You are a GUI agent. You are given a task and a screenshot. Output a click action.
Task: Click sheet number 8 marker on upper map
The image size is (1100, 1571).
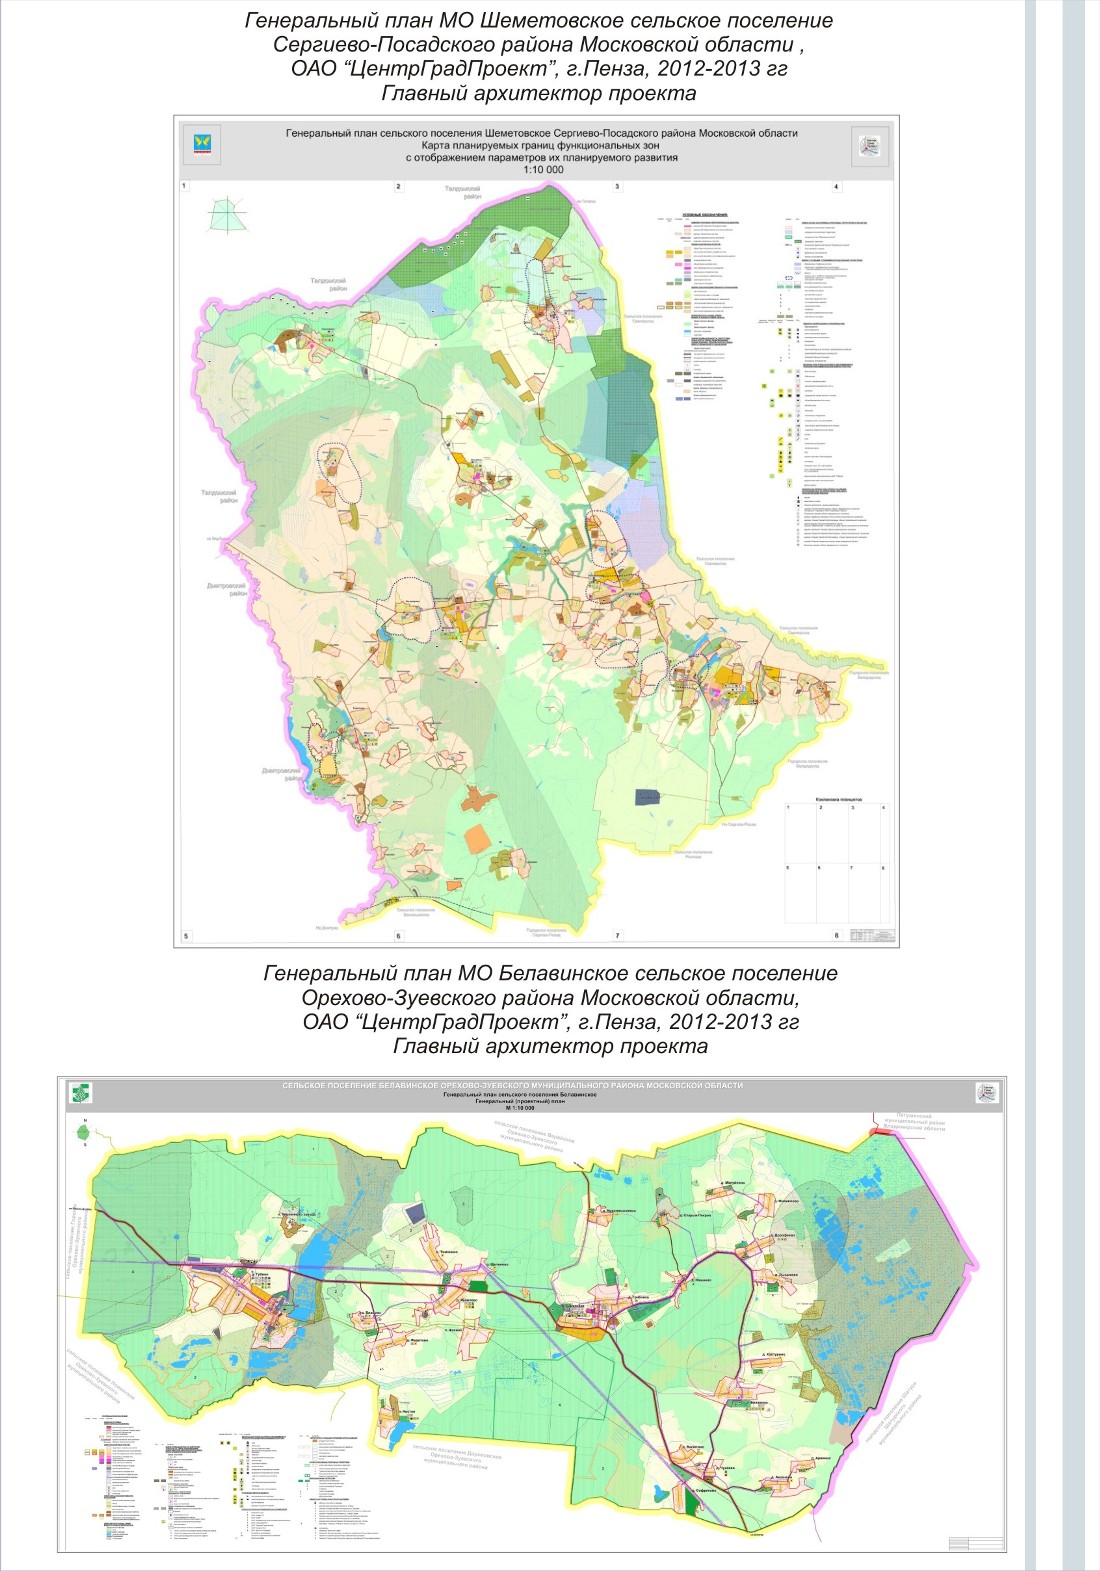836,936
